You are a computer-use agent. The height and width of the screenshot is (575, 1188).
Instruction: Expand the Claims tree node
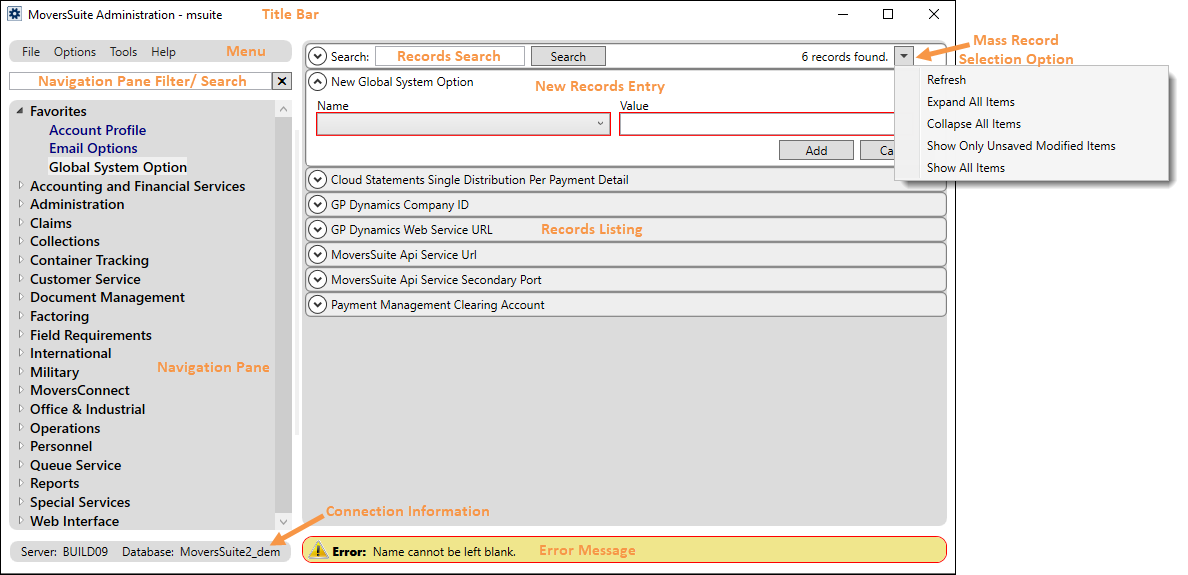21,223
